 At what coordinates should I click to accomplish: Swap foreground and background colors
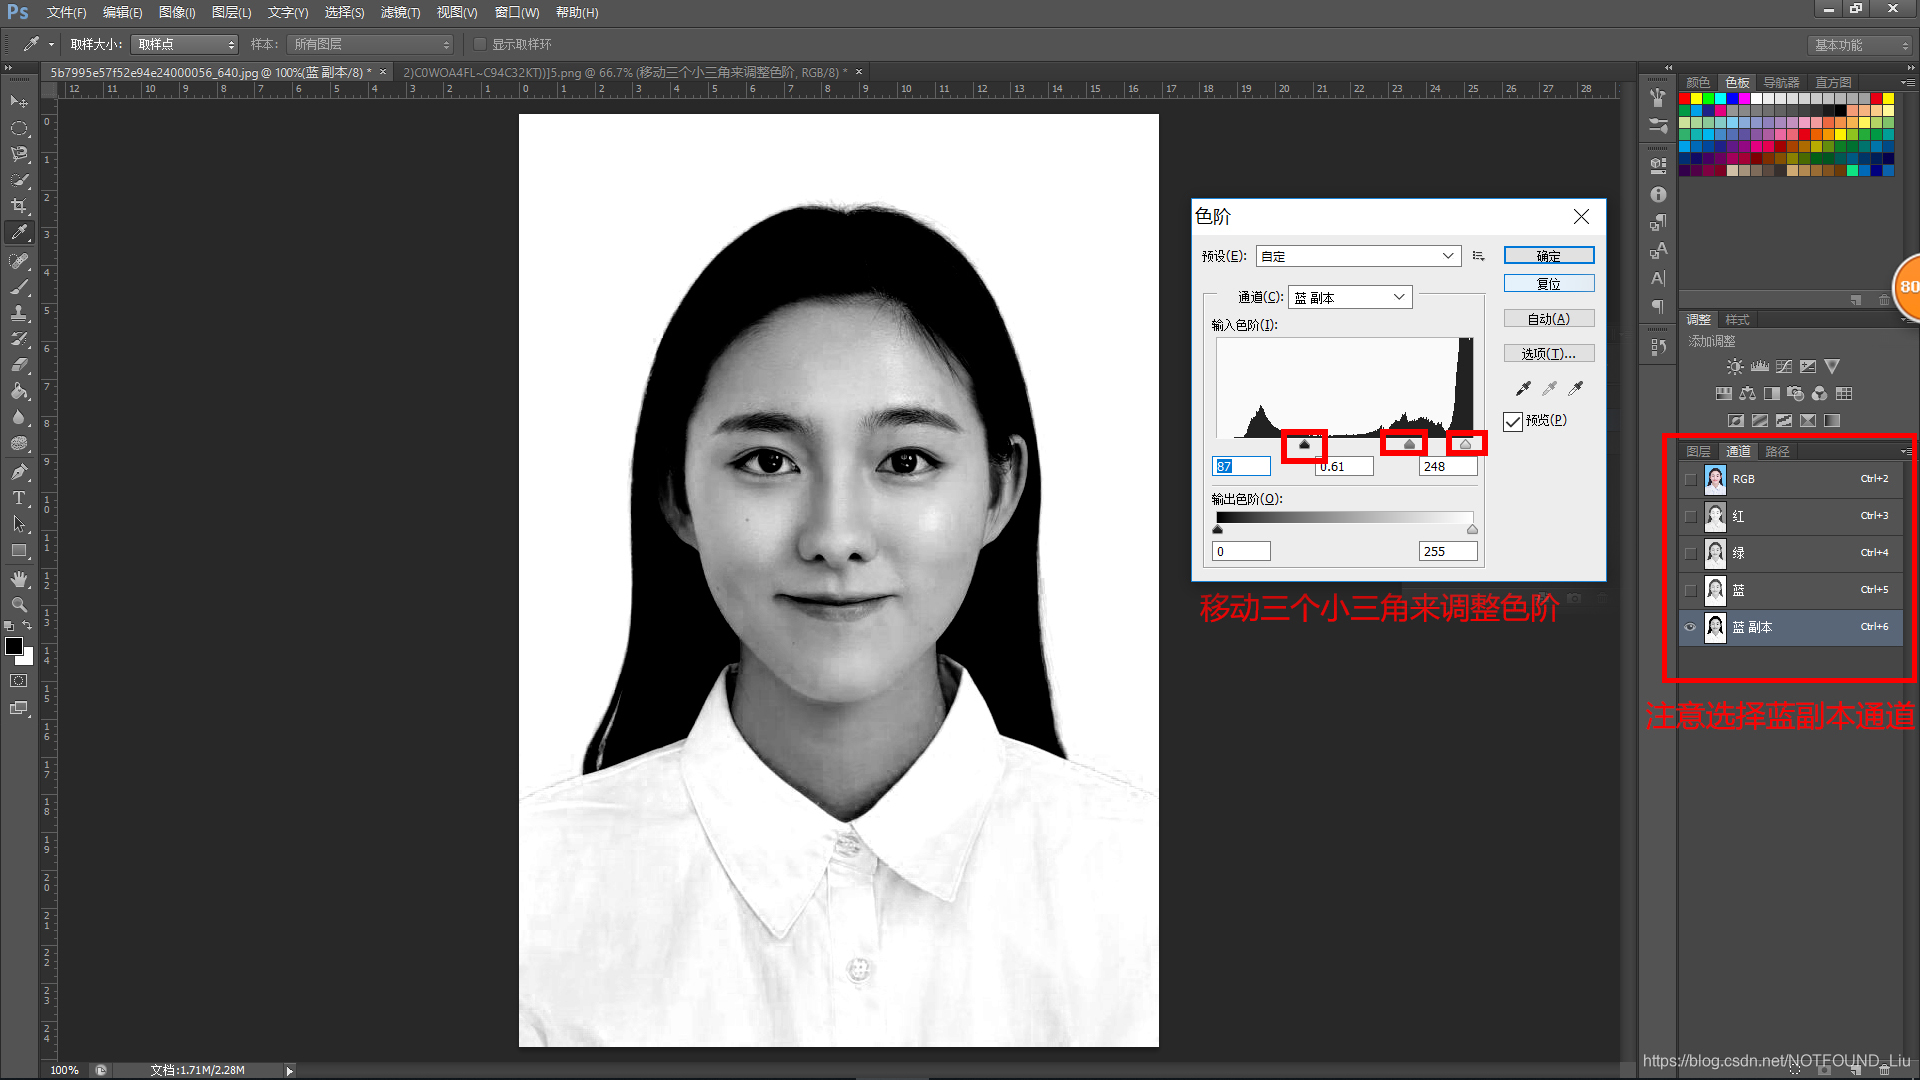point(28,626)
